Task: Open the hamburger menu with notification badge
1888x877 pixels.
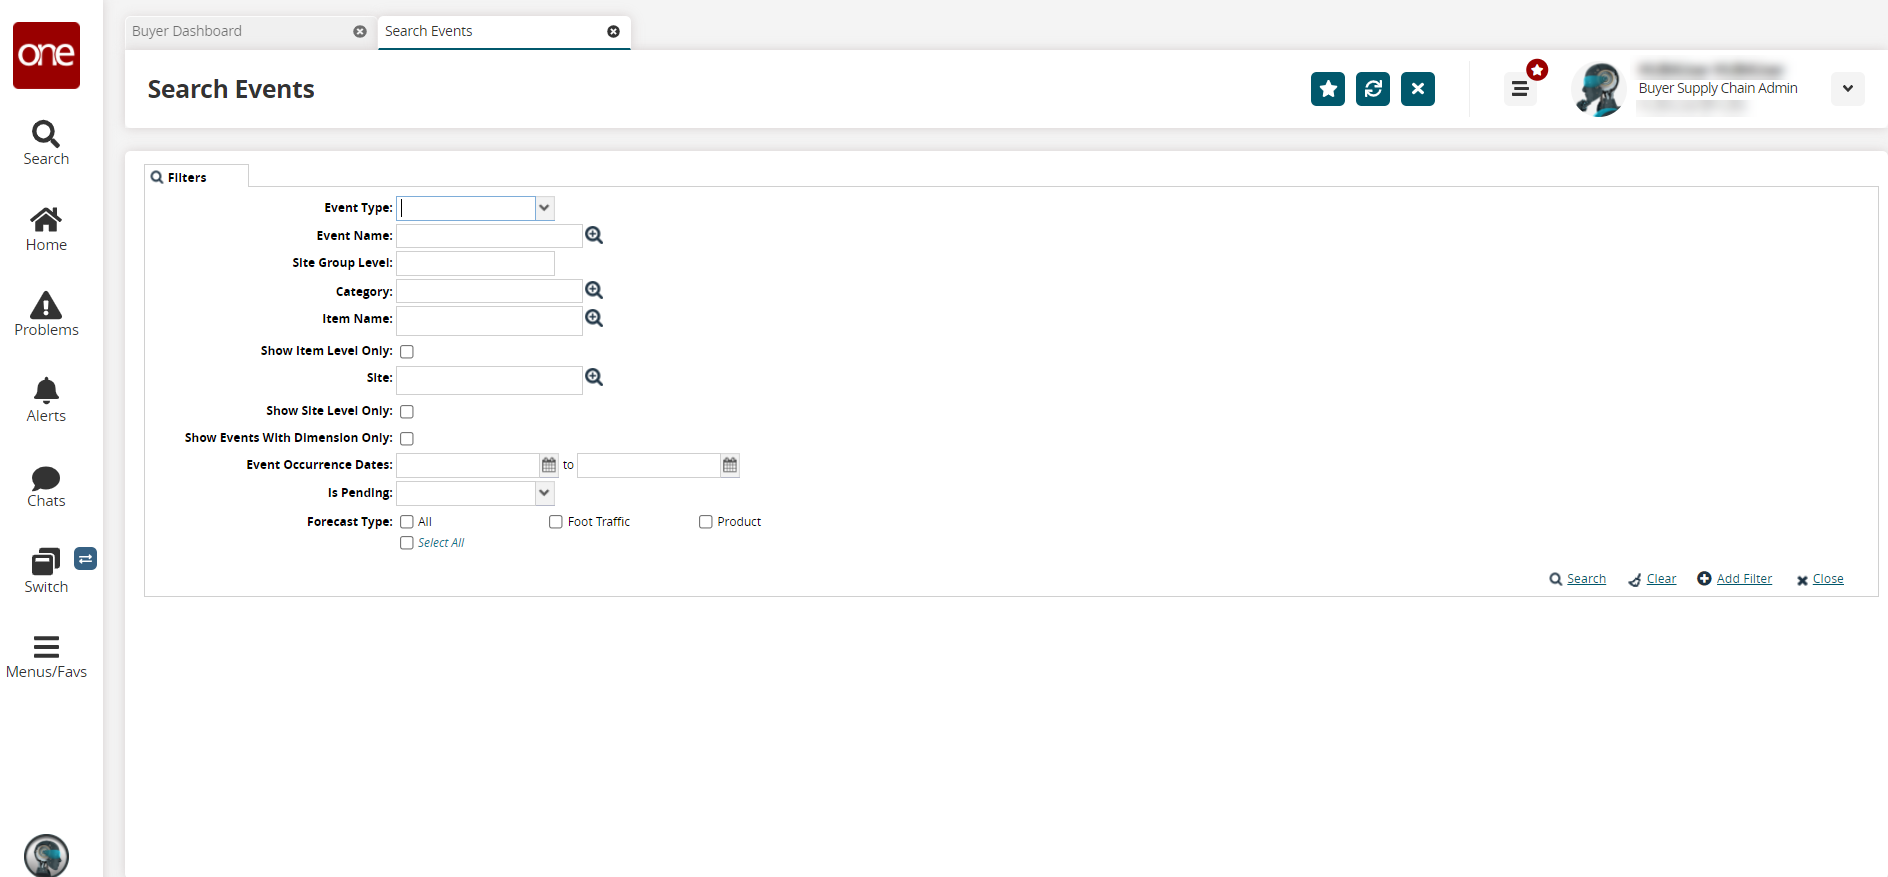Action: coord(1521,88)
